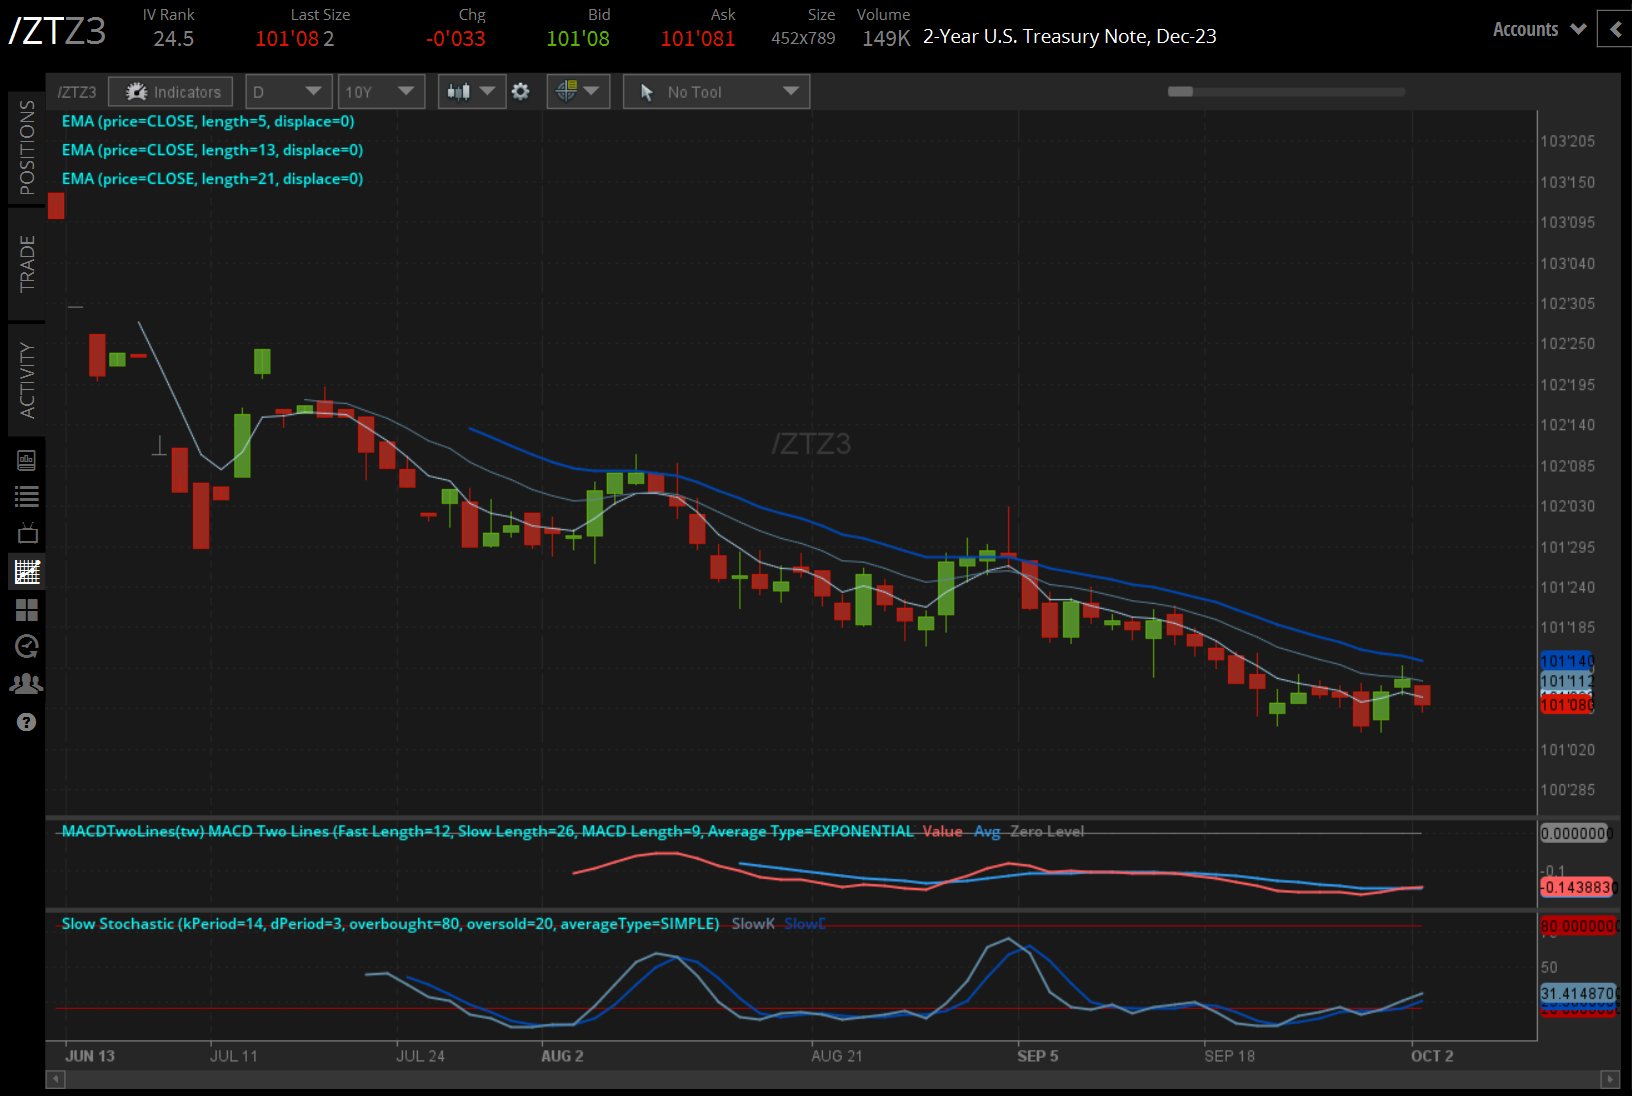This screenshot has width=1632, height=1096.
Task: Click the SlowK legend label
Action: pos(753,924)
